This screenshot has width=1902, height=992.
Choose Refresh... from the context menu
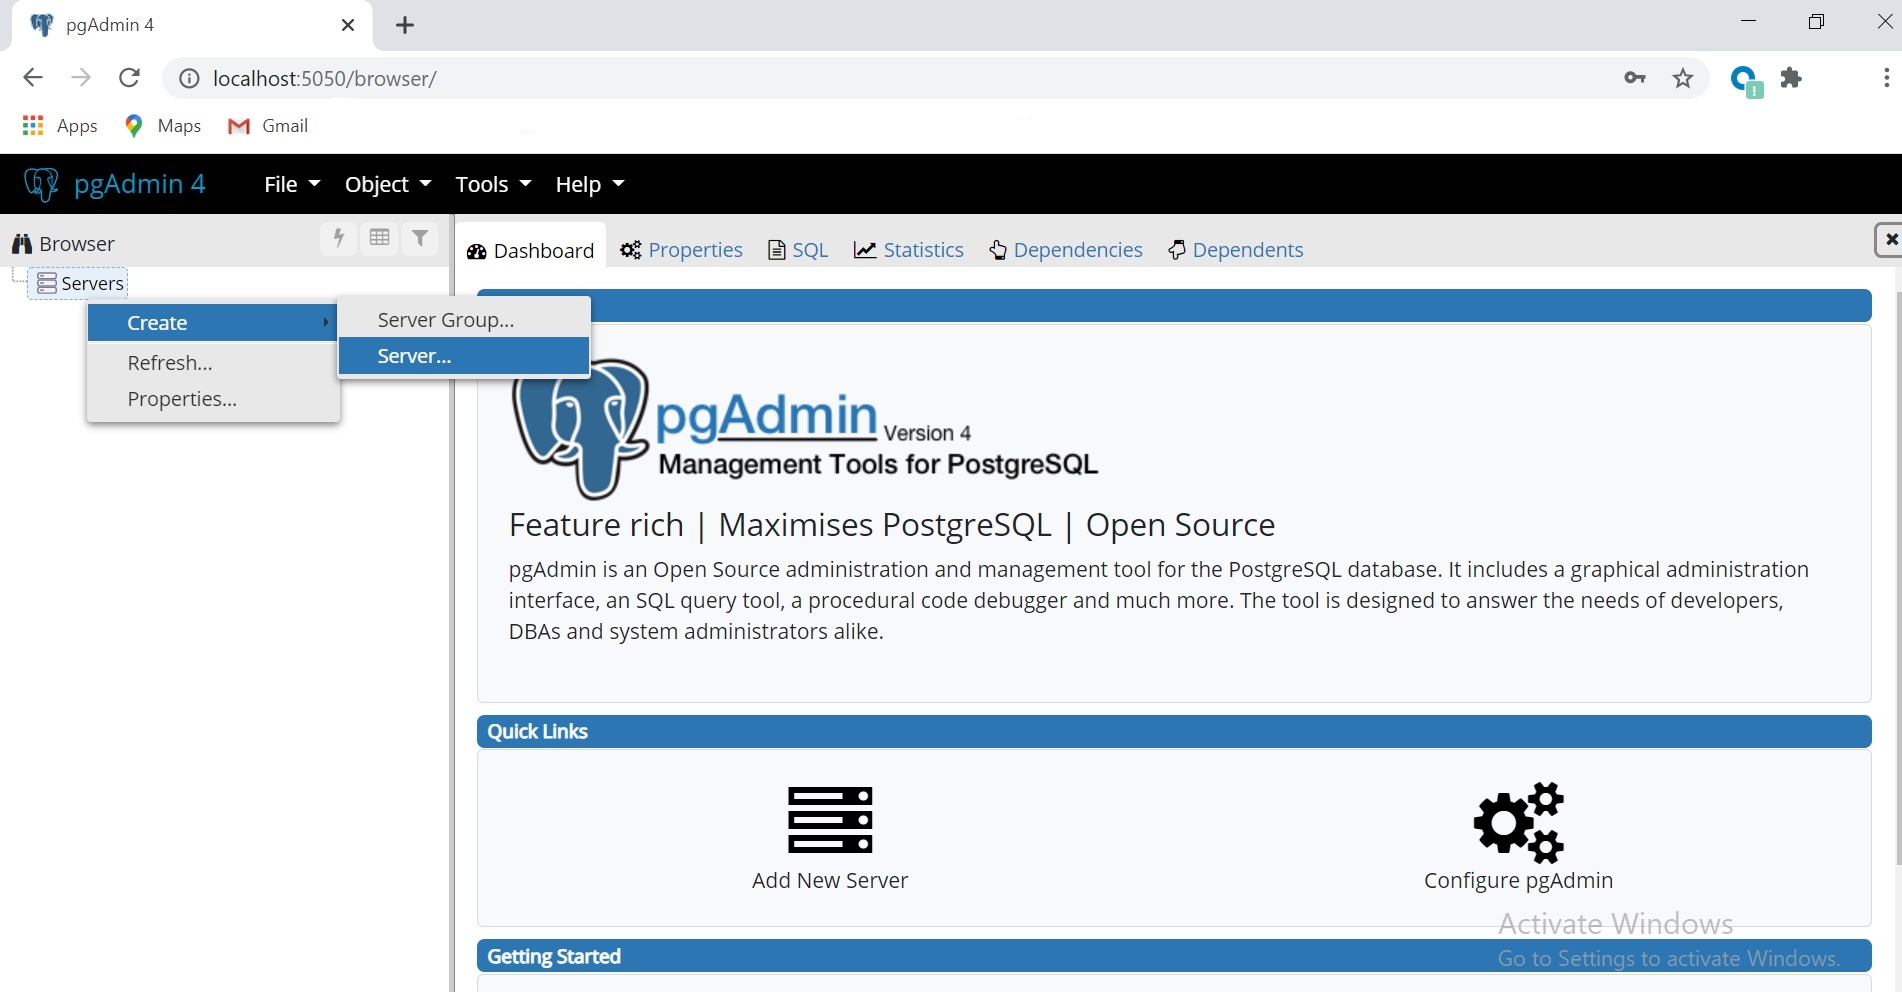pos(213,363)
